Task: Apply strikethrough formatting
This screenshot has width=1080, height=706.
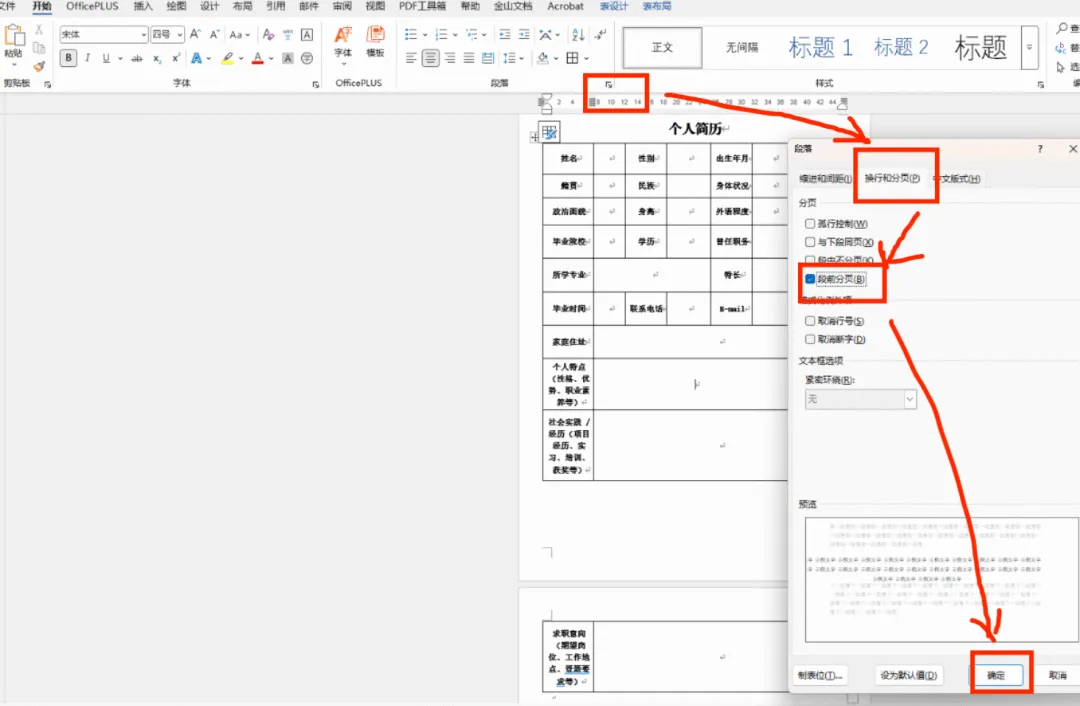Action: [137, 59]
